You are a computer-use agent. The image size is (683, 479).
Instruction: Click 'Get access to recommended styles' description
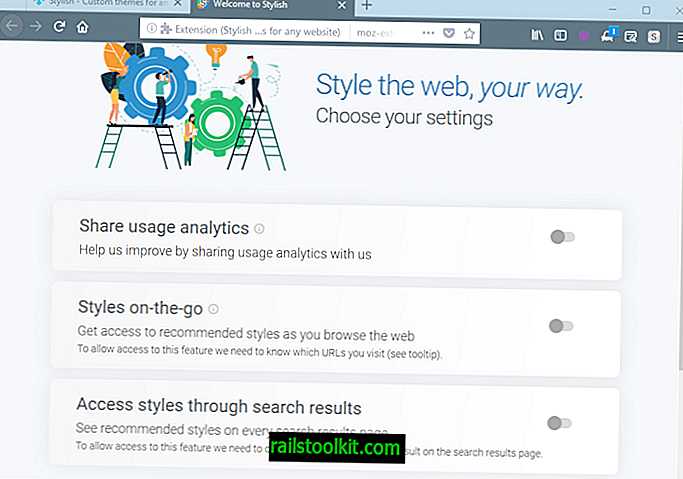(x=246, y=334)
